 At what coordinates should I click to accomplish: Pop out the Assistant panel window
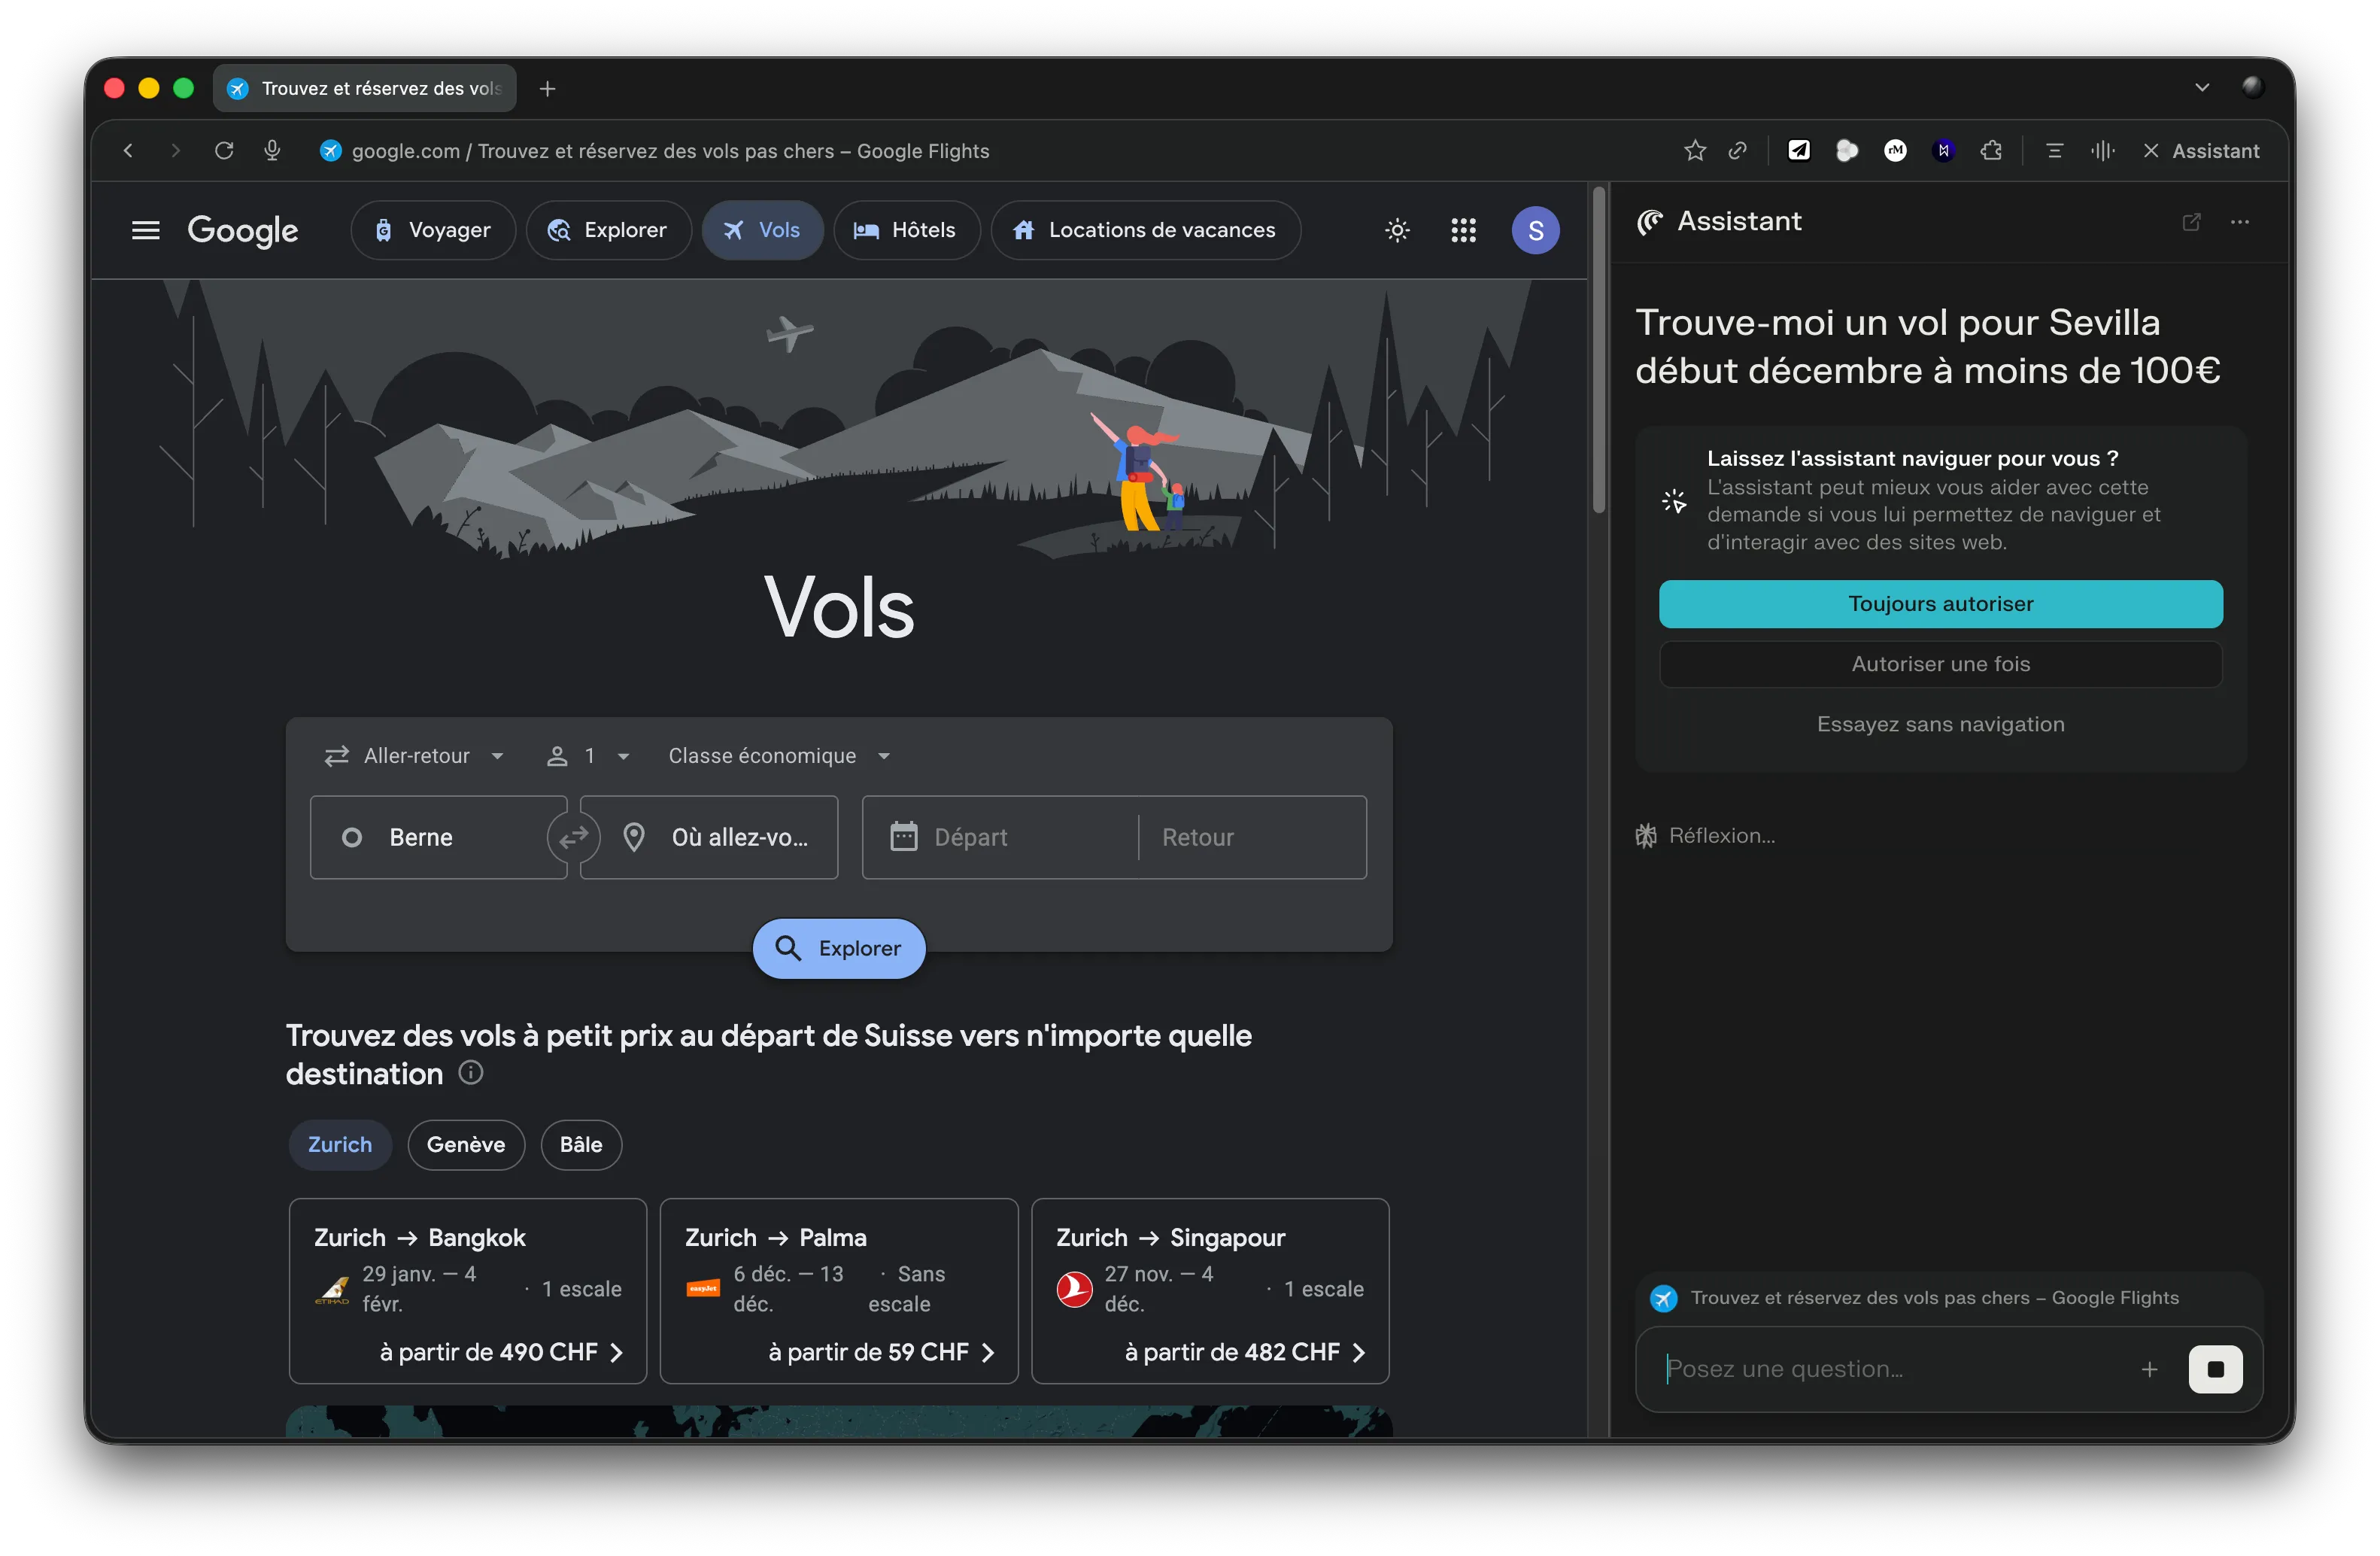[x=2191, y=222]
